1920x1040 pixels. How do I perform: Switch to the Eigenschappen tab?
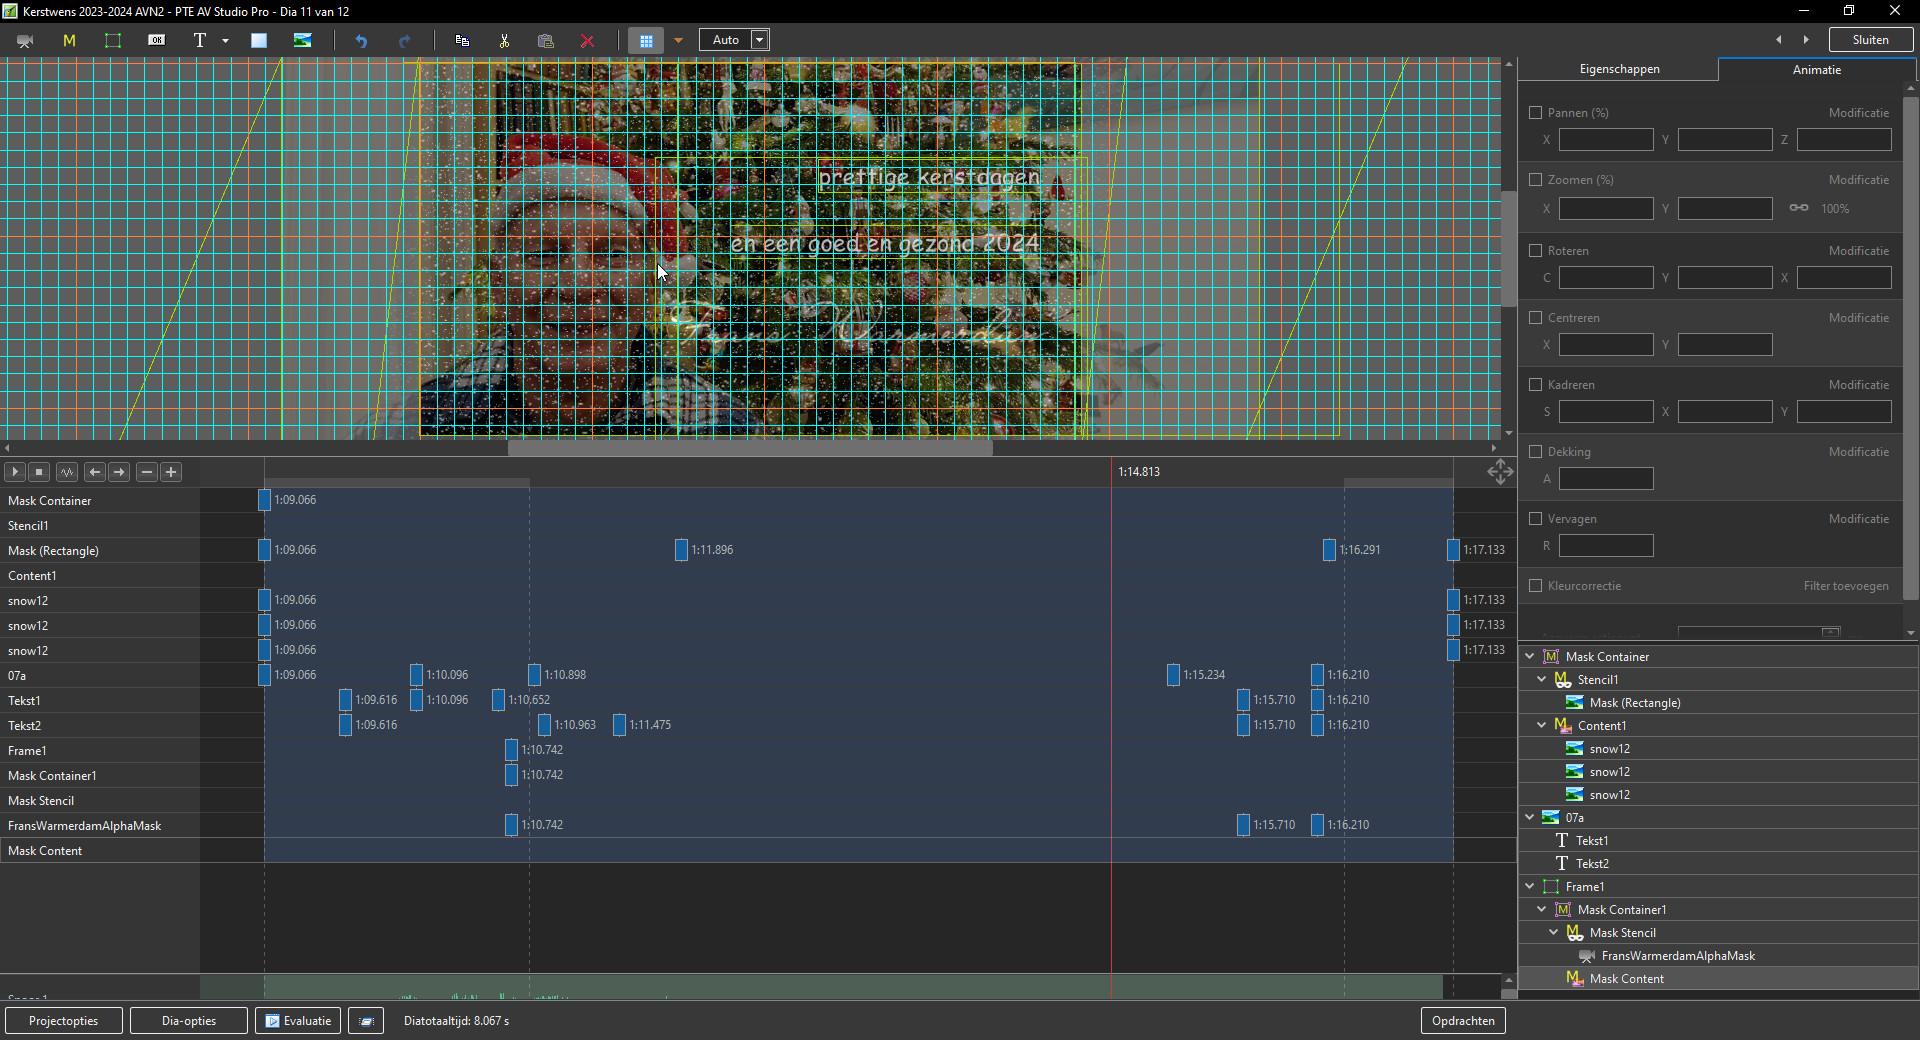point(1619,69)
